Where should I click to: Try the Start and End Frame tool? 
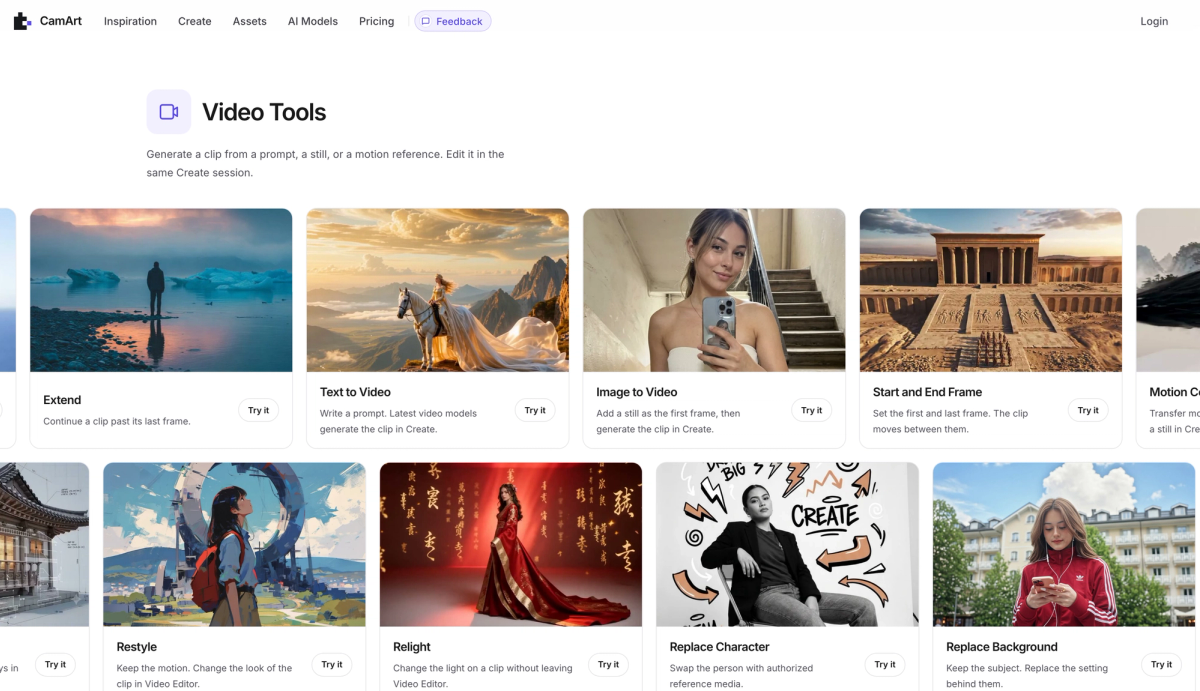pyautogui.click(x=1088, y=410)
